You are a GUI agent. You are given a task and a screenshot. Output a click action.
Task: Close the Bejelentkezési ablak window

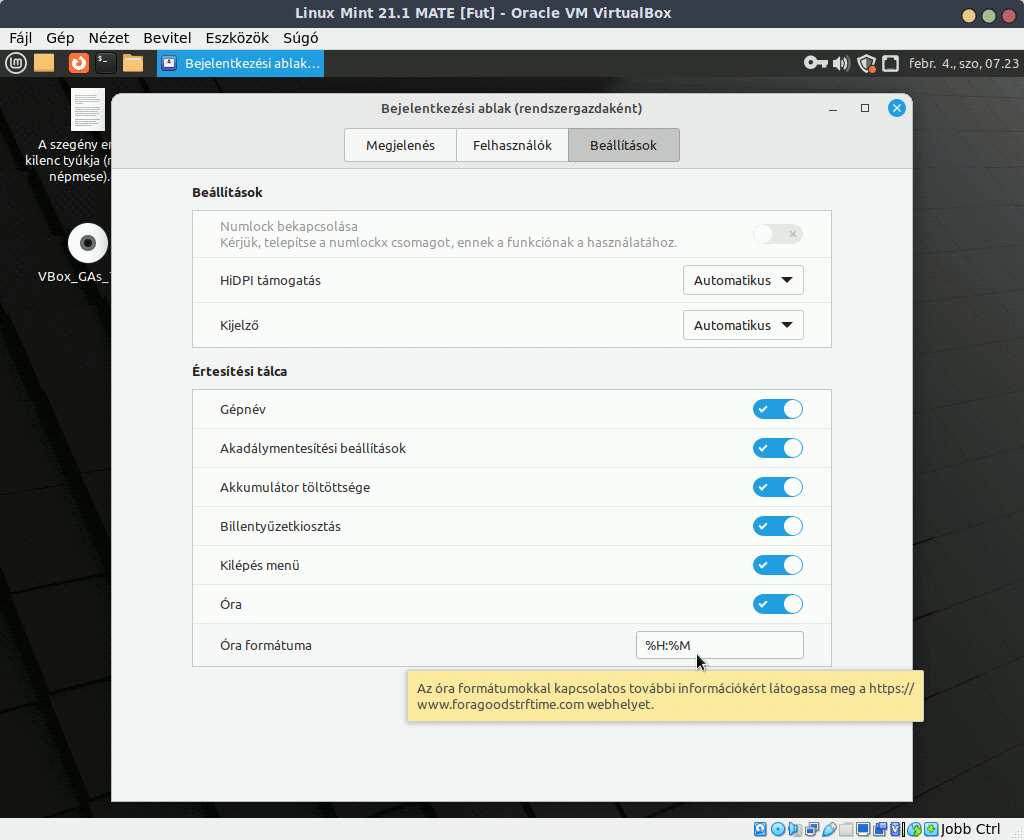pos(897,108)
